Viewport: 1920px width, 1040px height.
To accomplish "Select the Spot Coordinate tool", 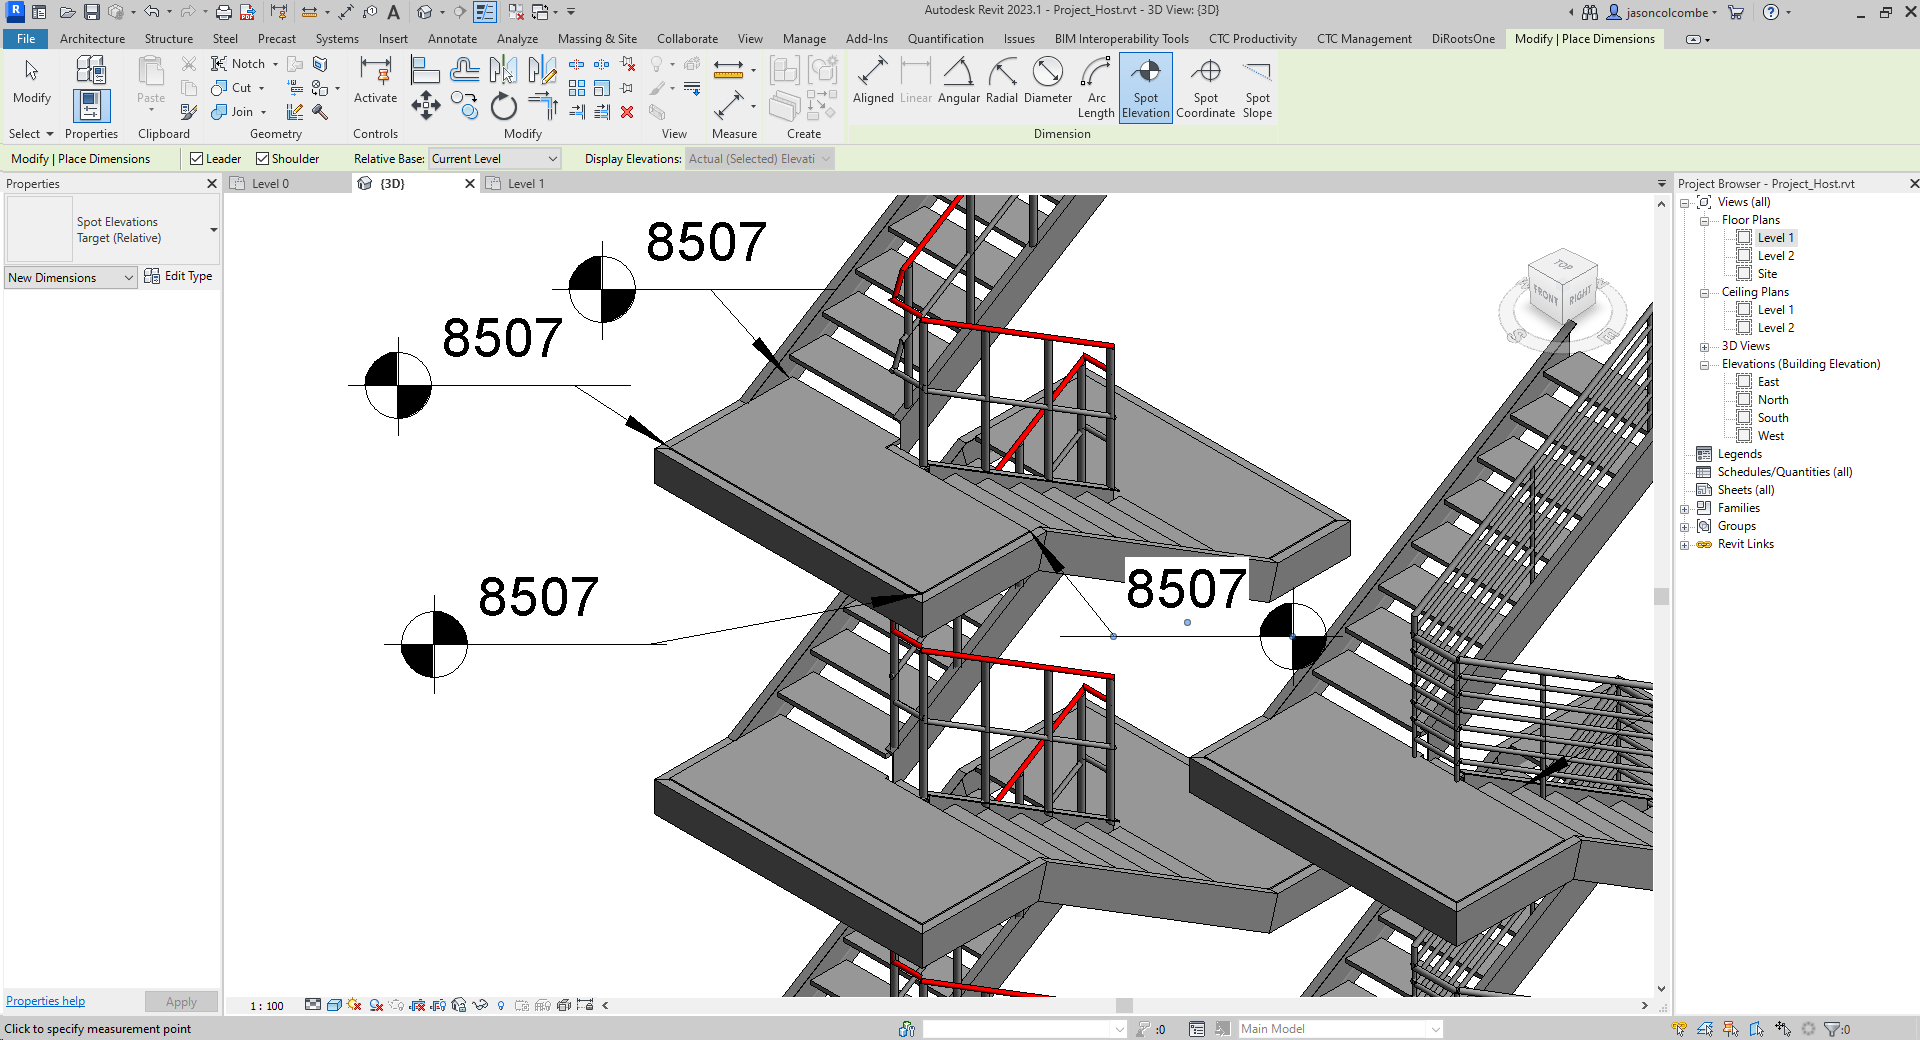I will [1205, 87].
